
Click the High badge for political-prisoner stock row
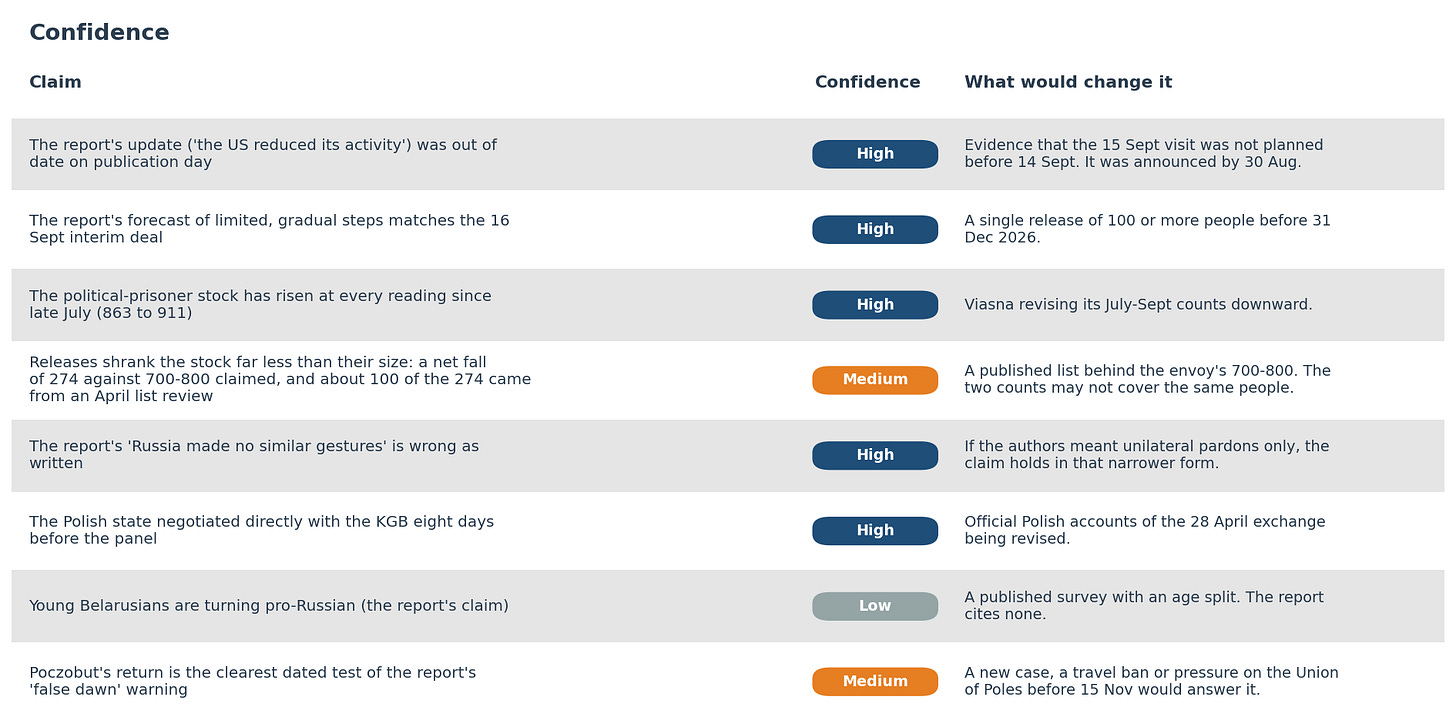(x=875, y=305)
